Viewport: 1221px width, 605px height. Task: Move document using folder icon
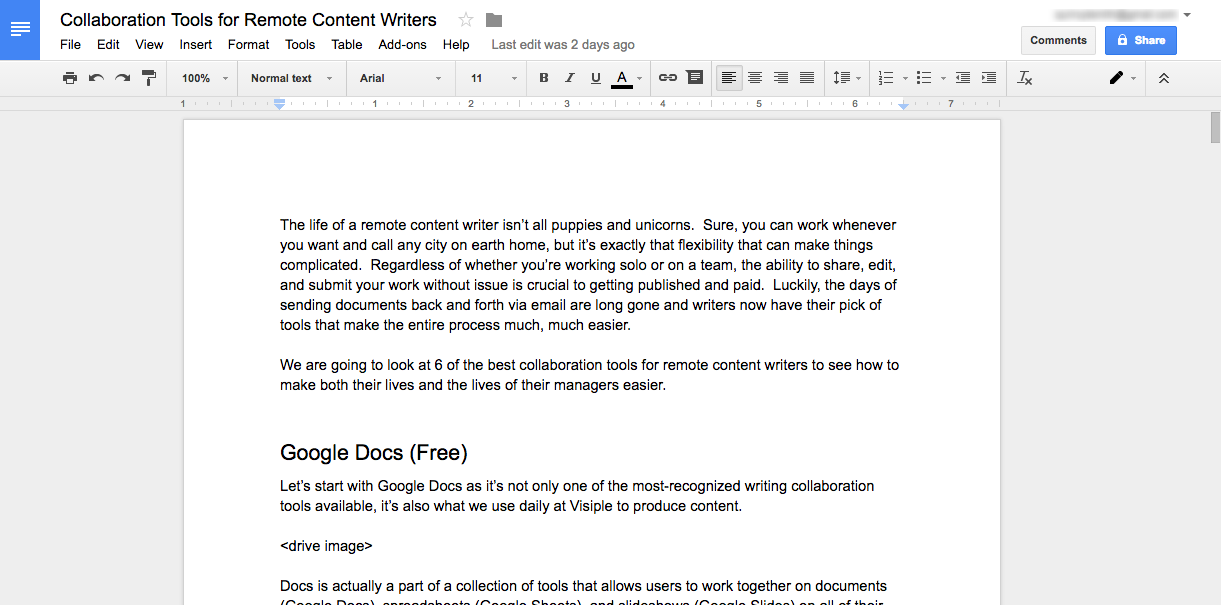(494, 20)
